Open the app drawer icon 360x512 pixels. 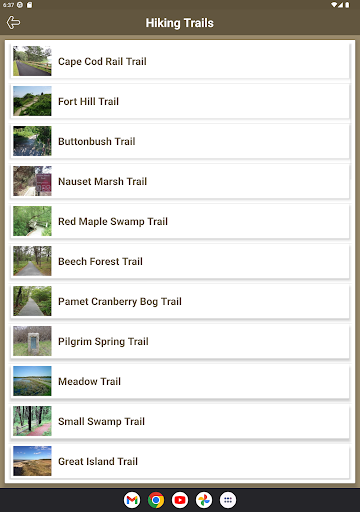pos(228,500)
